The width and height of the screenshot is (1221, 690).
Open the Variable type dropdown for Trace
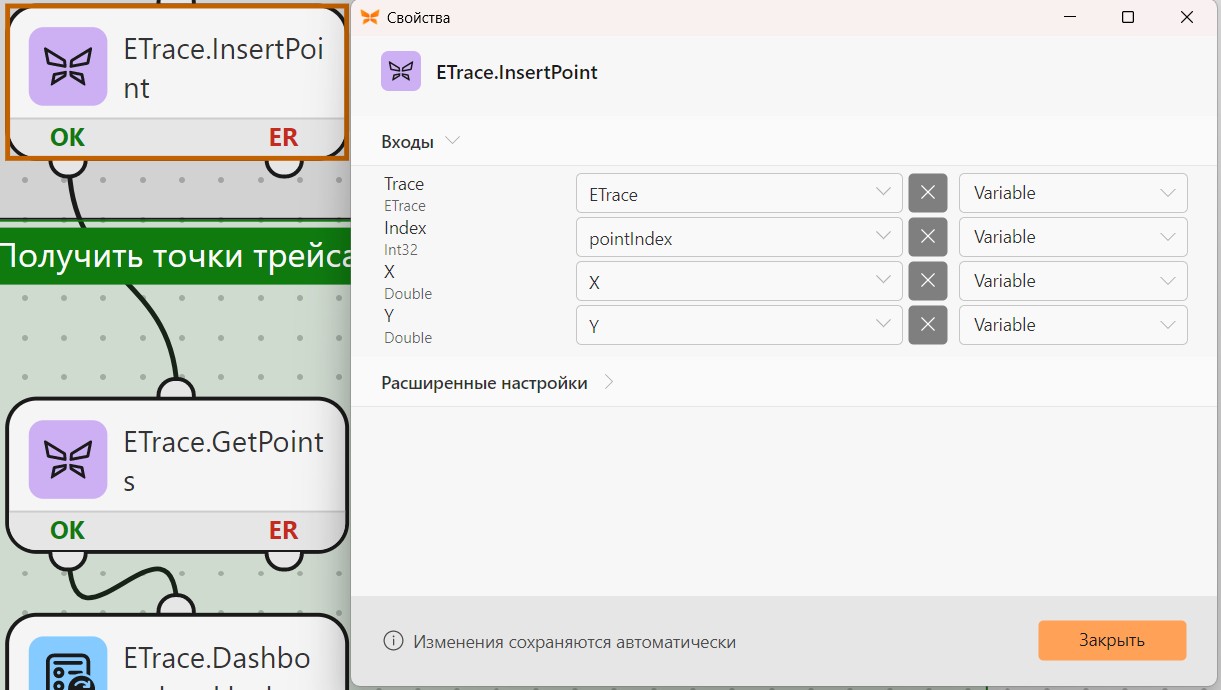coord(1073,193)
